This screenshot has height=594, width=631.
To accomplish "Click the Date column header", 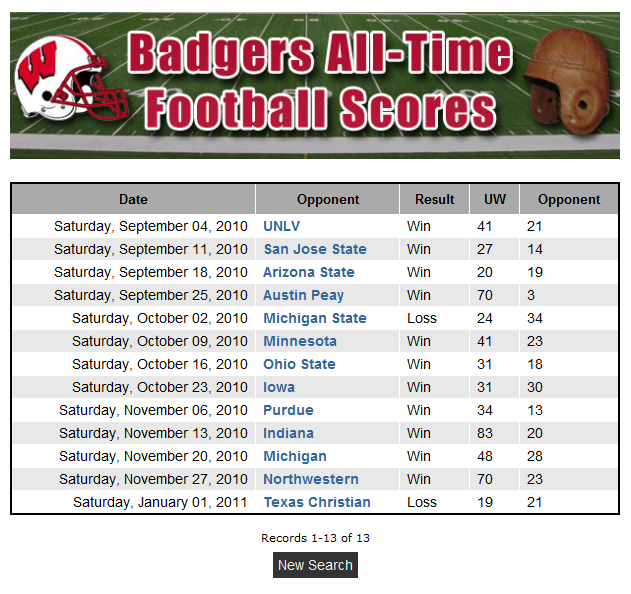I will click(x=134, y=199).
